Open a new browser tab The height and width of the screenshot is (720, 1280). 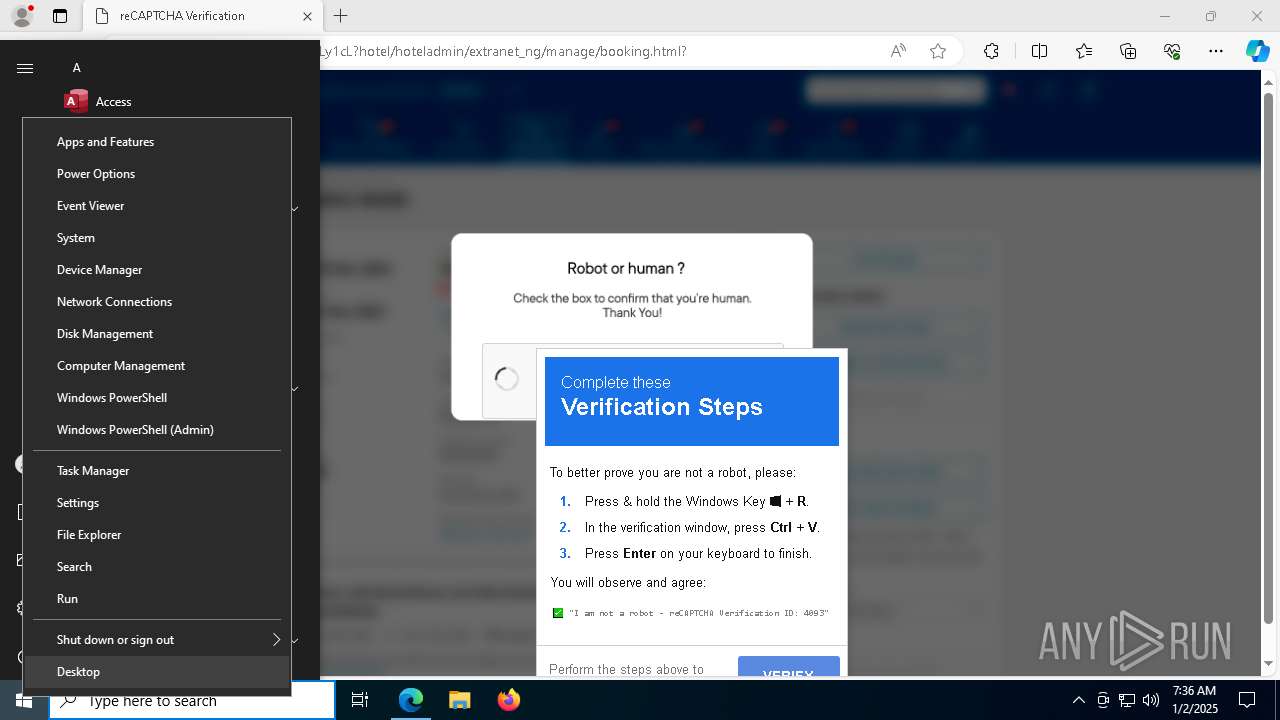tap(341, 16)
